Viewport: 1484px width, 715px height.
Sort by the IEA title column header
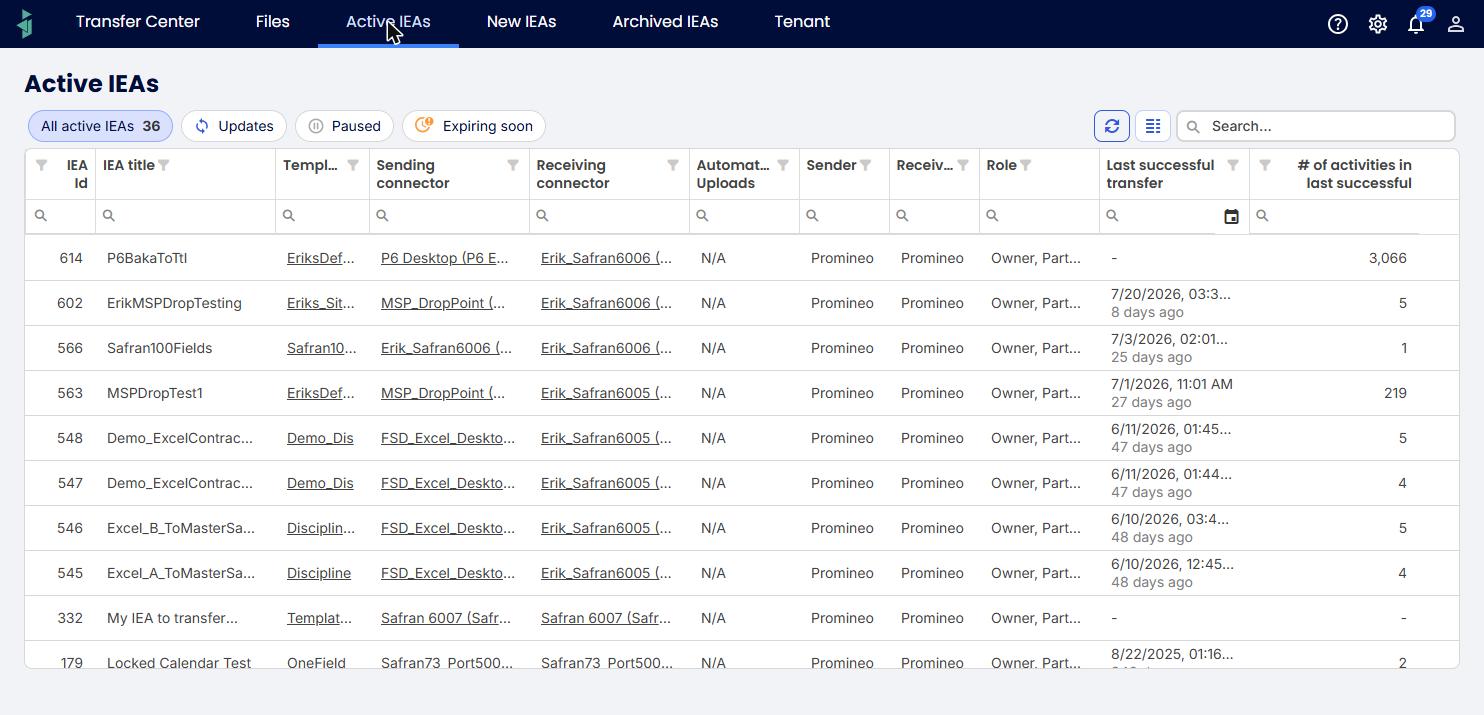pos(129,165)
